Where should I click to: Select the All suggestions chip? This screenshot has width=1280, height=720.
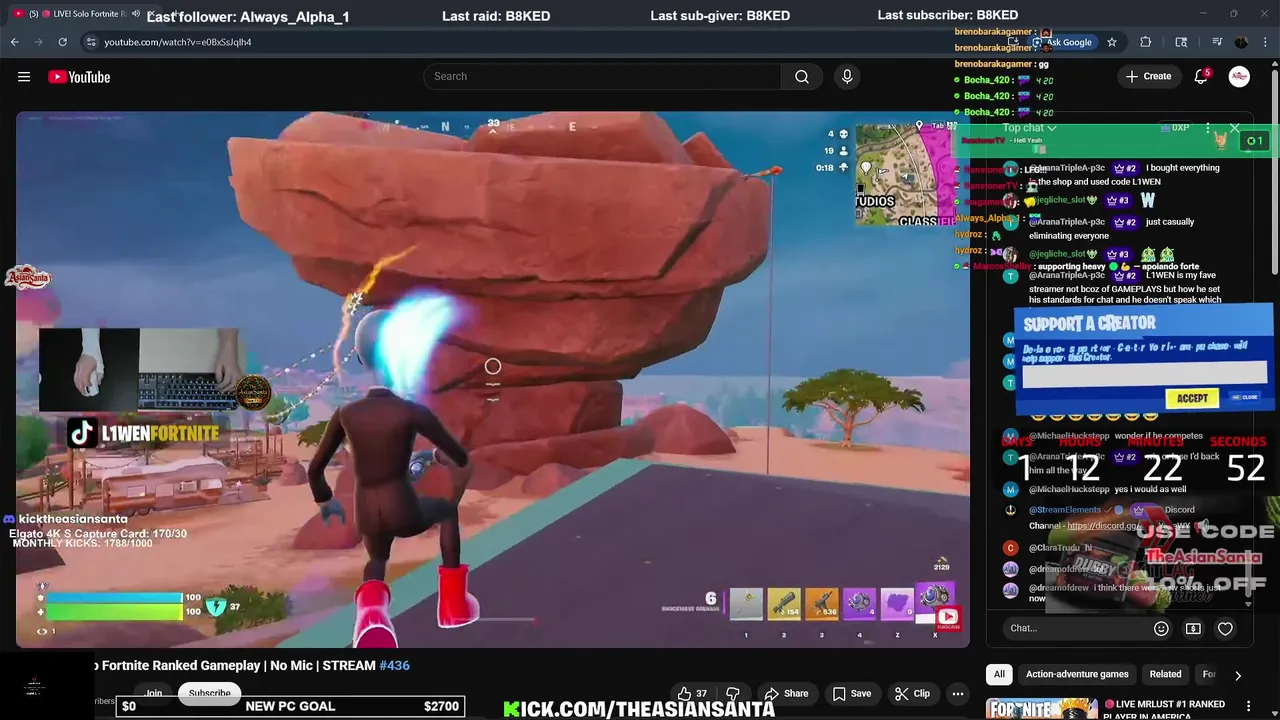tap(999, 674)
